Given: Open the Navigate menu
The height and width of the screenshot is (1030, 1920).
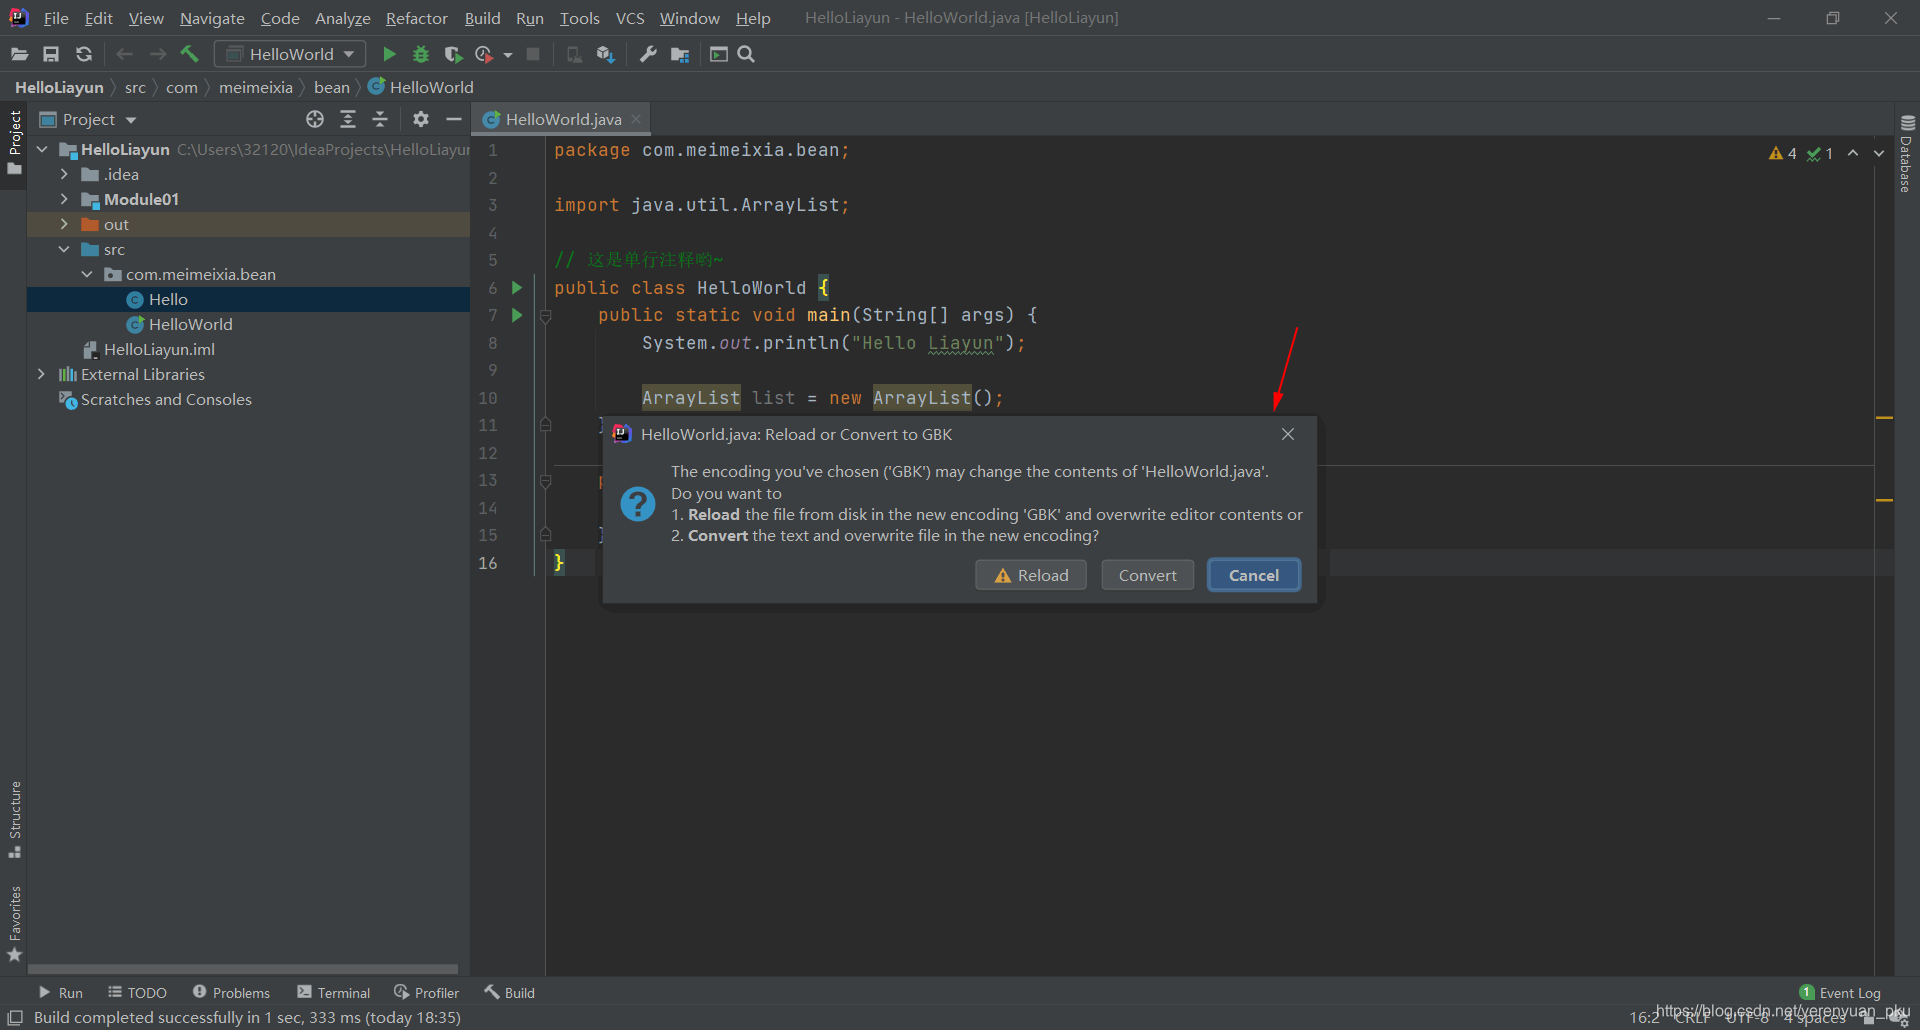Looking at the screenshot, I should [x=212, y=18].
